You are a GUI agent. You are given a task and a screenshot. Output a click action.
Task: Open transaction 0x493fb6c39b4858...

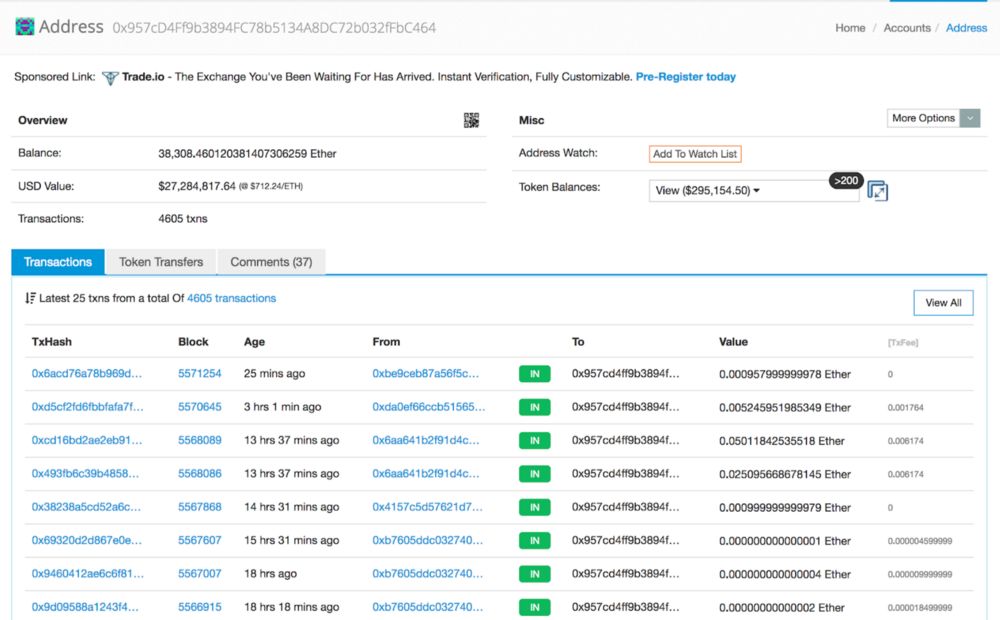85,473
